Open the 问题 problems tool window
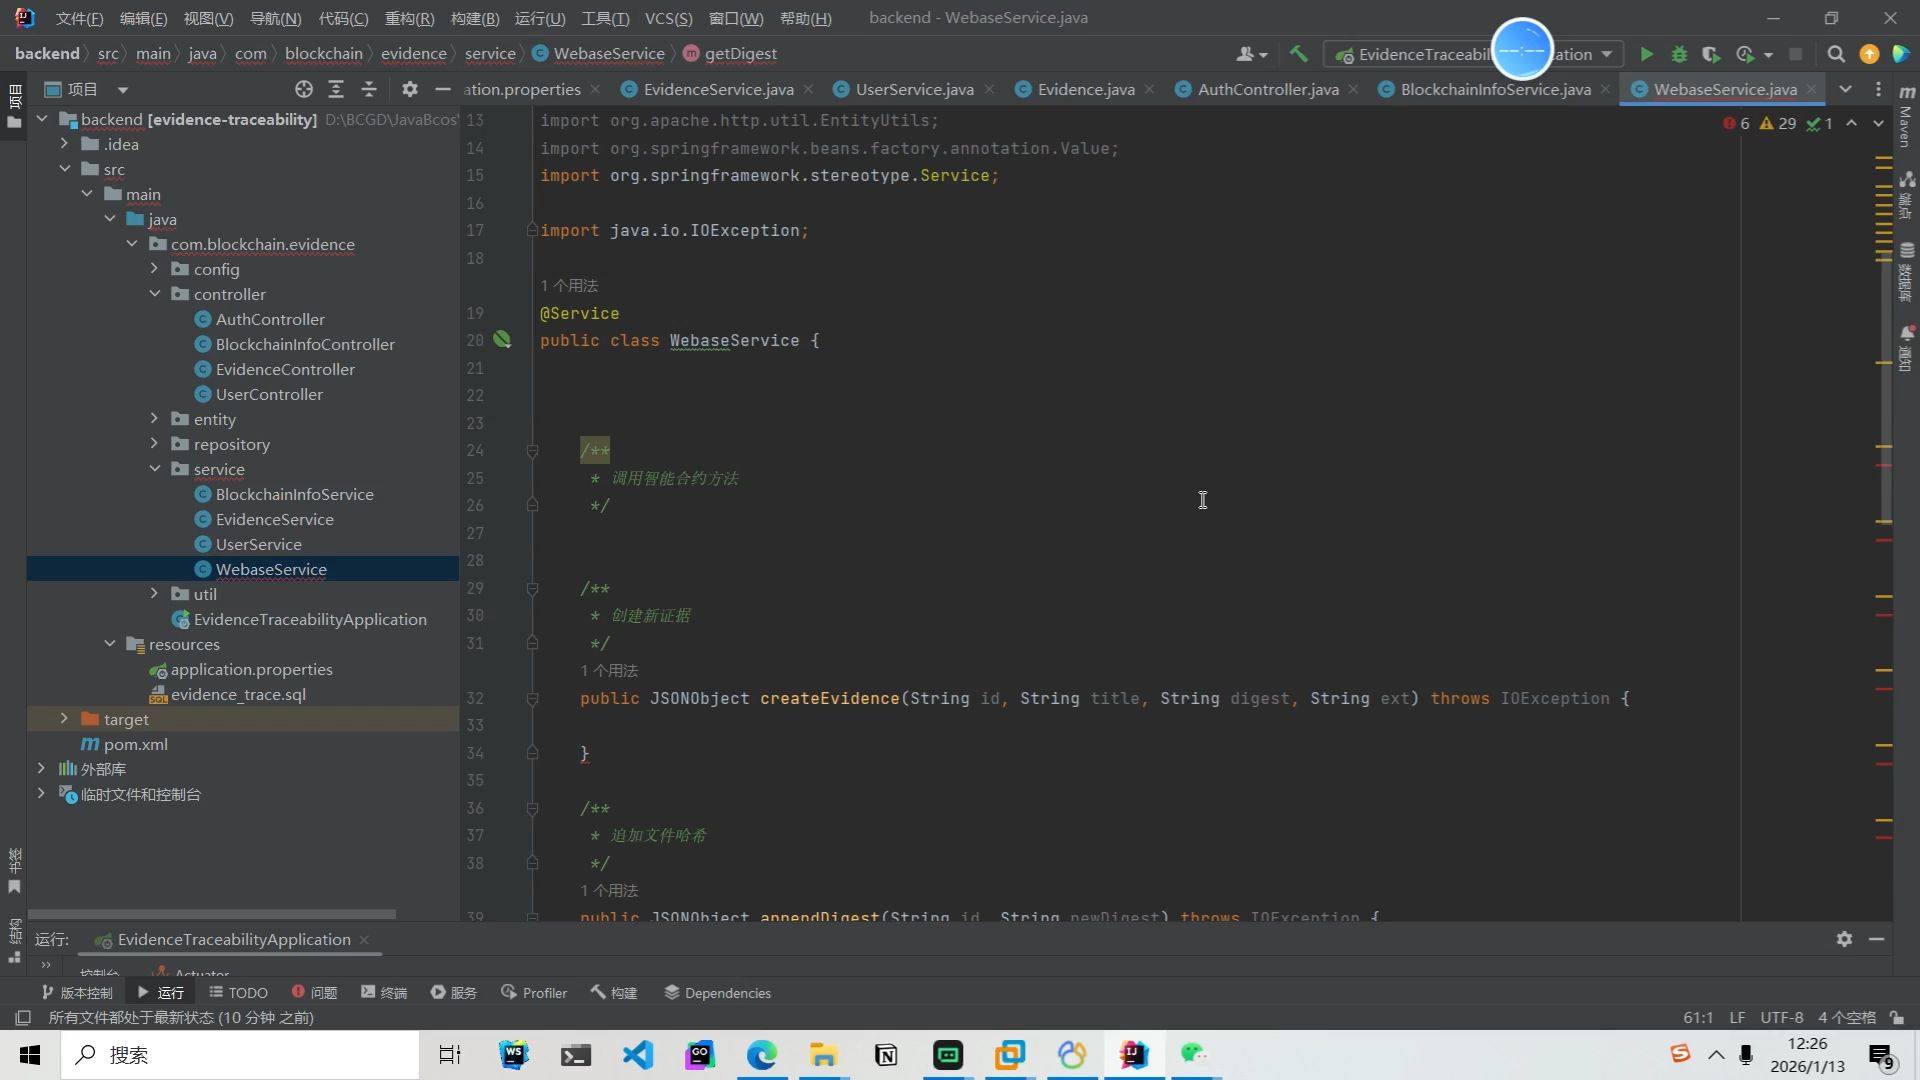 pos(314,993)
